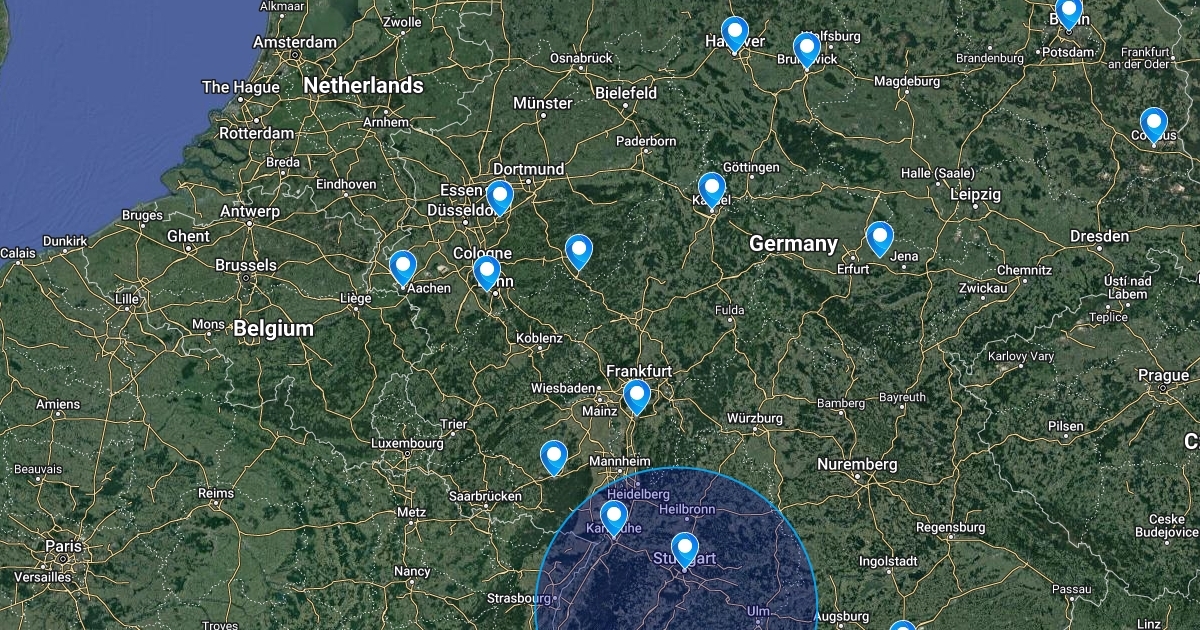Click the Frankfurt city label

click(x=639, y=371)
